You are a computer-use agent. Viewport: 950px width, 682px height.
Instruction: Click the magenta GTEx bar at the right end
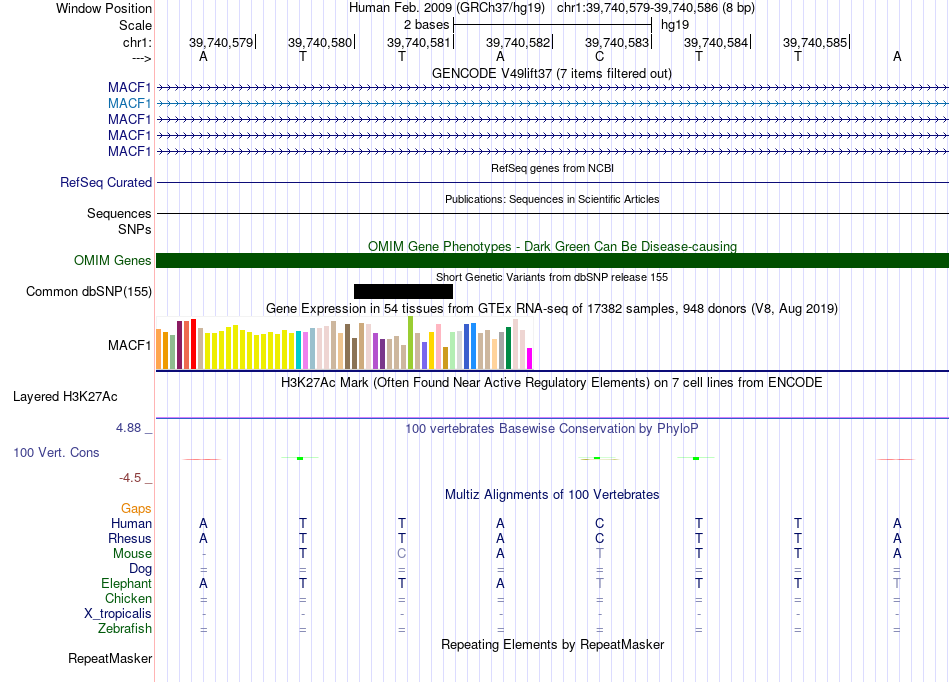click(x=530, y=358)
